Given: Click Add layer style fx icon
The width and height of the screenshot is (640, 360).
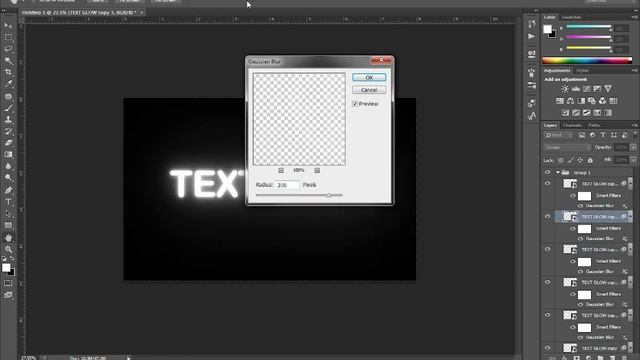Looking at the screenshot, I should pyautogui.click(x=565, y=358).
